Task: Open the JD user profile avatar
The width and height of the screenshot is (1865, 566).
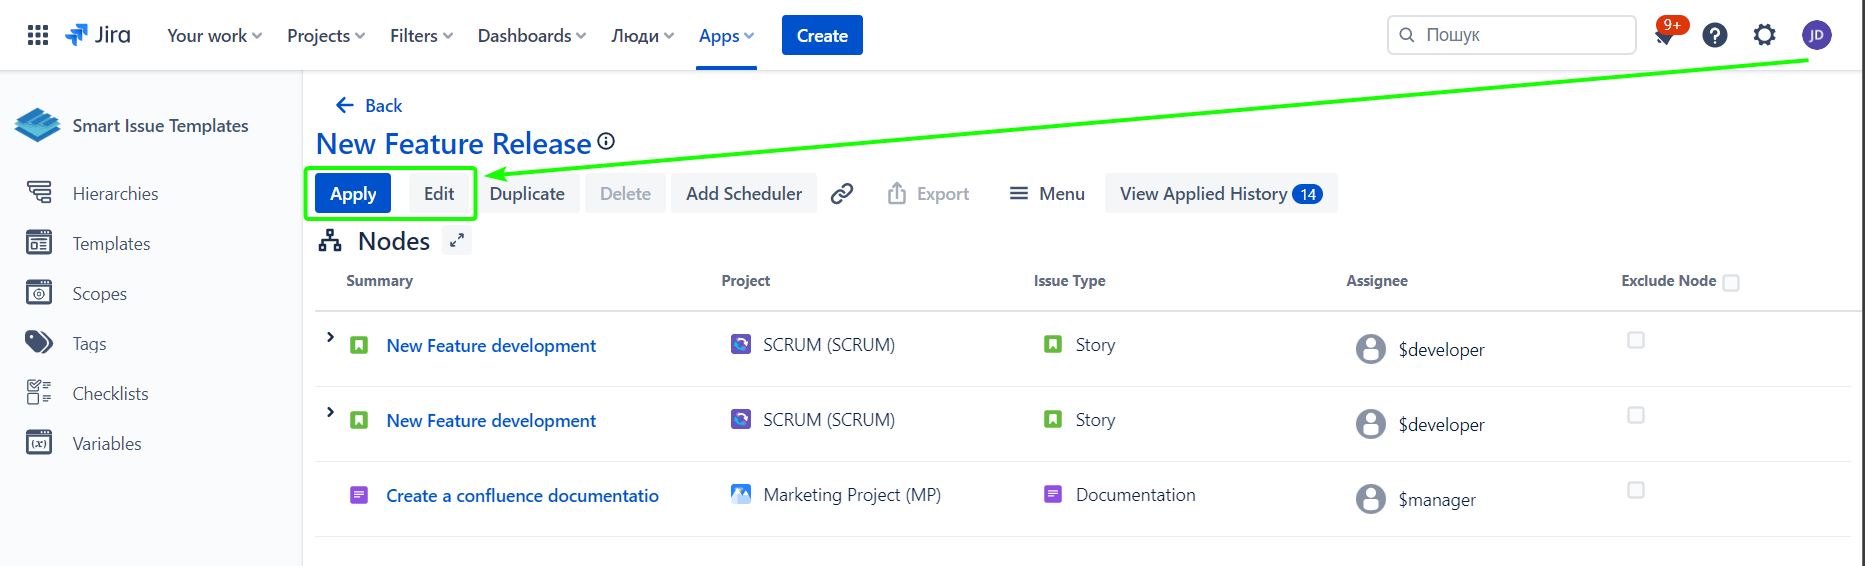Action: tap(1817, 36)
